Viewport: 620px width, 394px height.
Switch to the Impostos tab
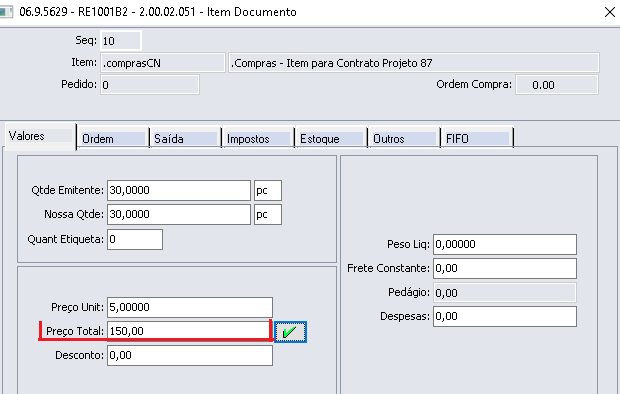(258, 138)
